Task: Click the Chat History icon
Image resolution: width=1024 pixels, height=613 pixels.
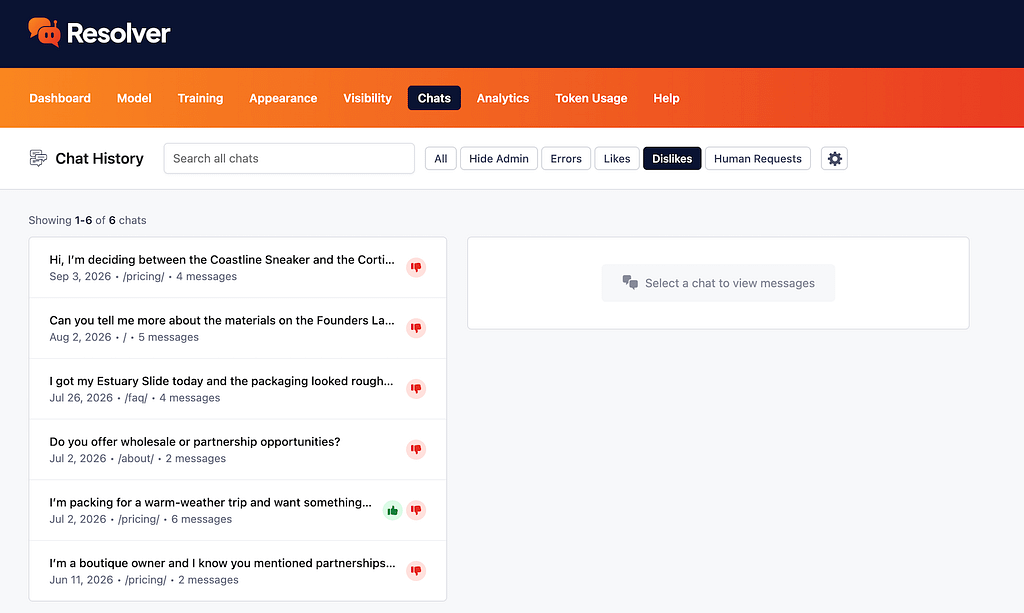Action: pos(38,158)
